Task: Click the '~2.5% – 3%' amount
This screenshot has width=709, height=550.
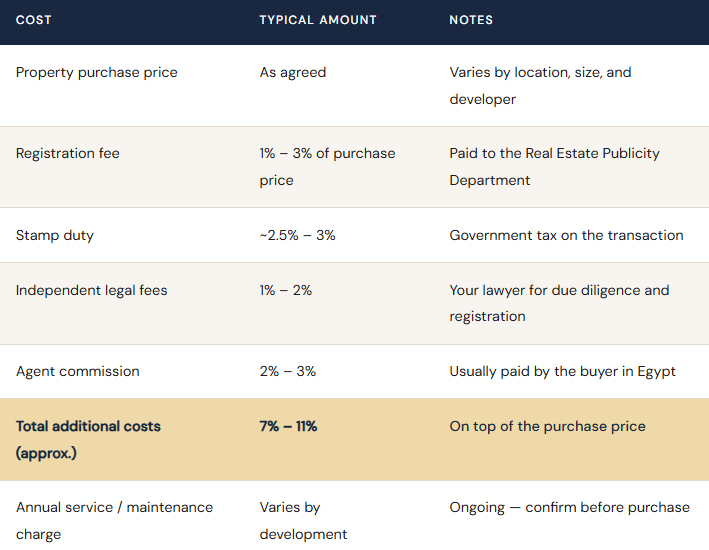Action: click(298, 235)
